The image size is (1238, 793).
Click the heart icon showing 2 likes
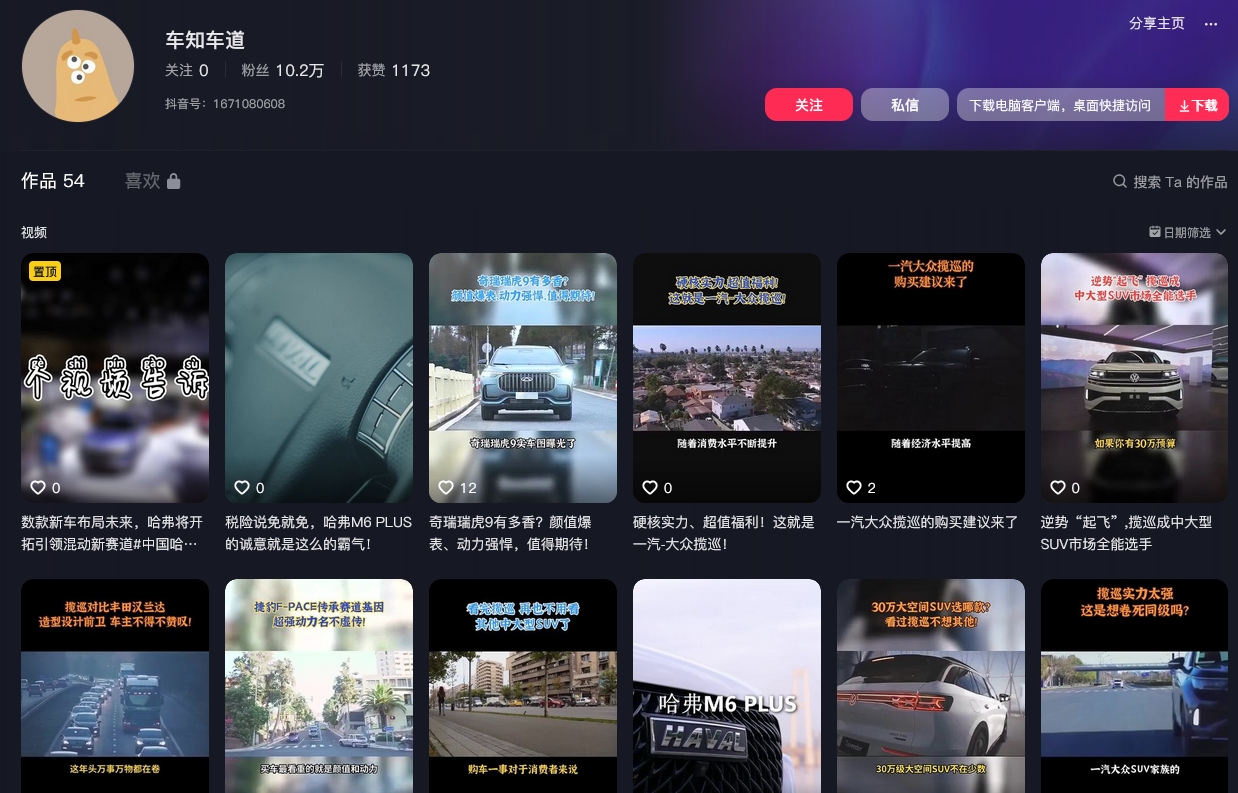[854, 488]
